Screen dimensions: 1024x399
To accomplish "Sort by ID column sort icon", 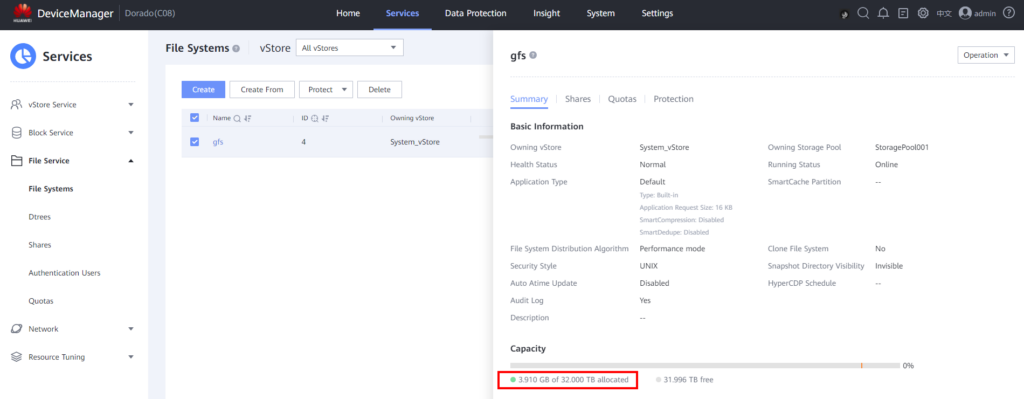I will pos(325,118).
